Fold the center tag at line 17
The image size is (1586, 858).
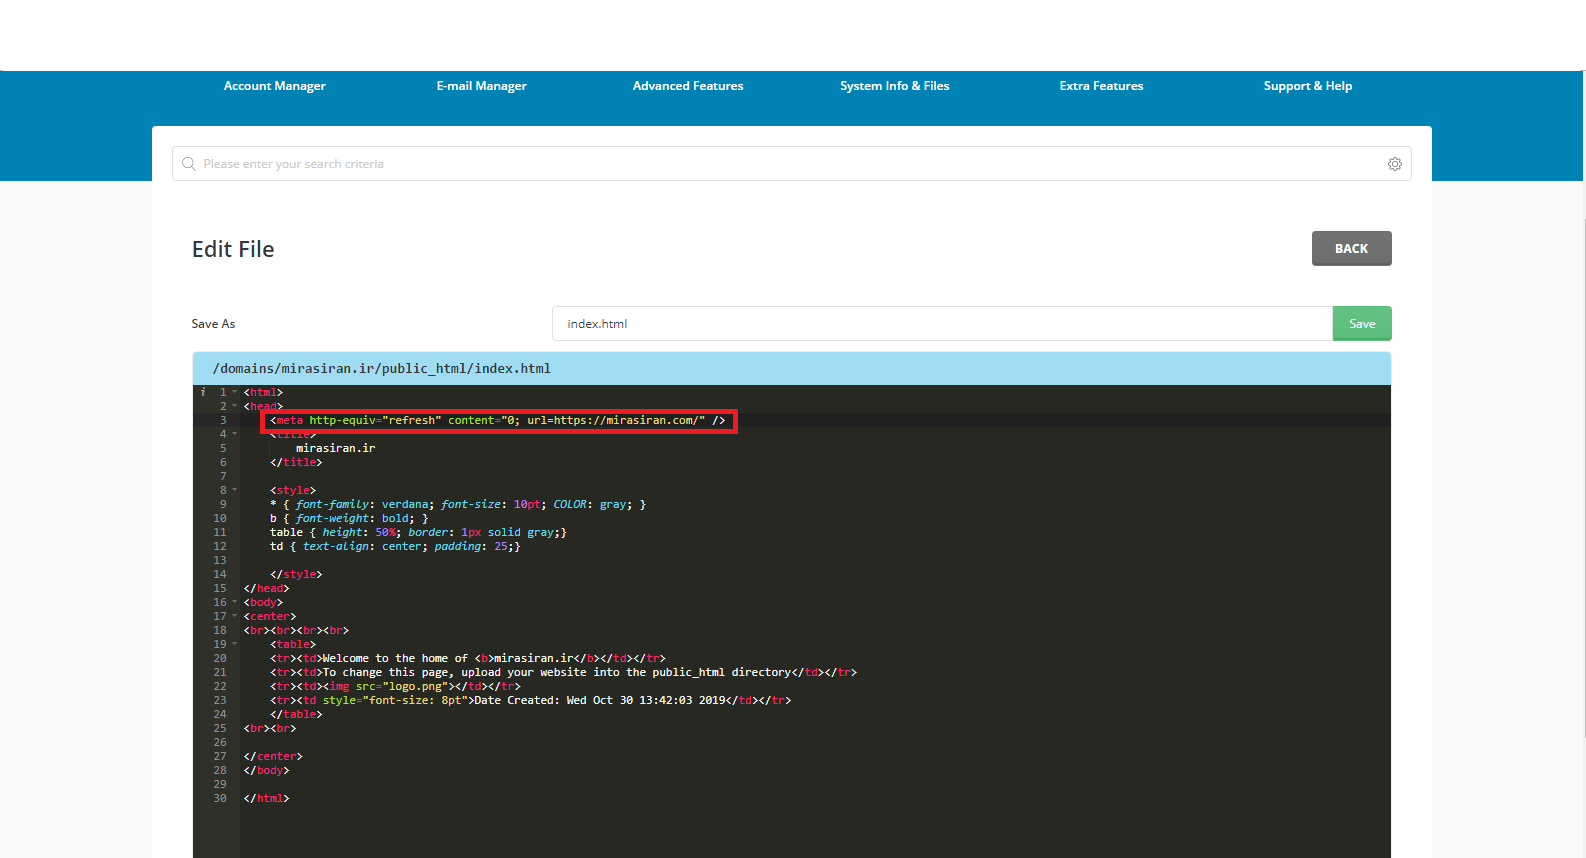click(x=235, y=616)
